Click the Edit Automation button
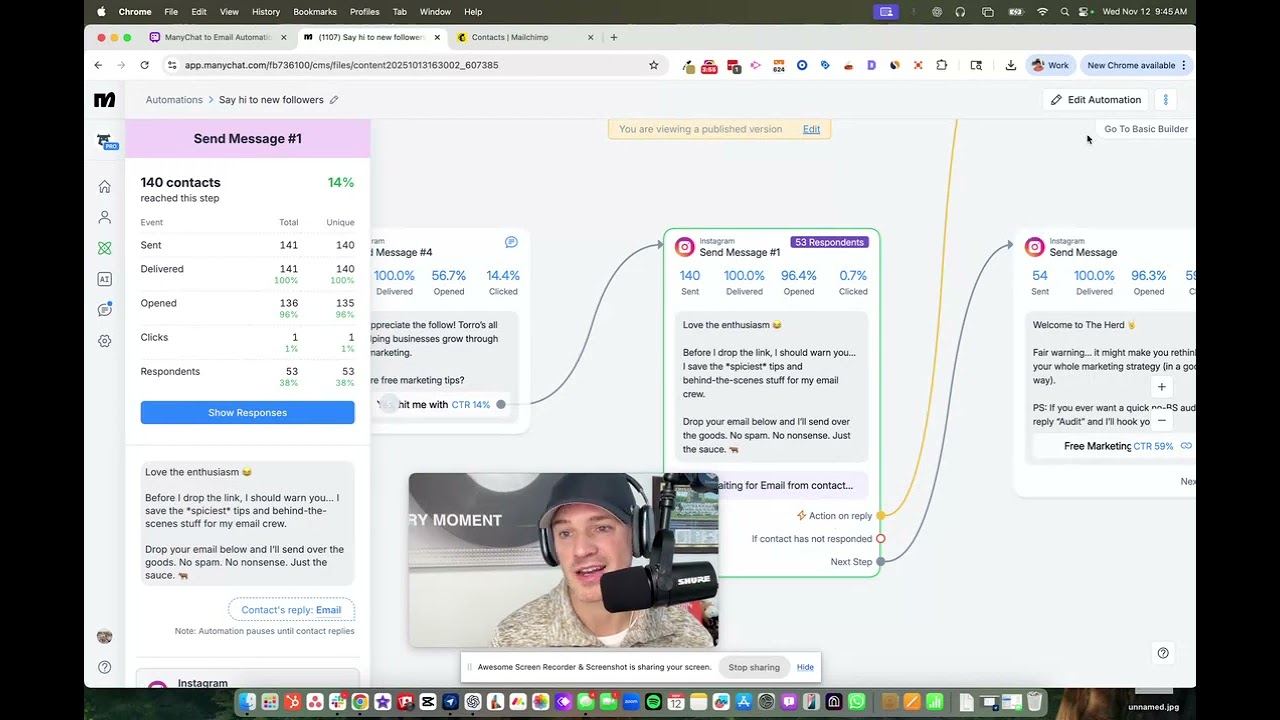Viewport: 1280px width, 720px height. 1095,100
